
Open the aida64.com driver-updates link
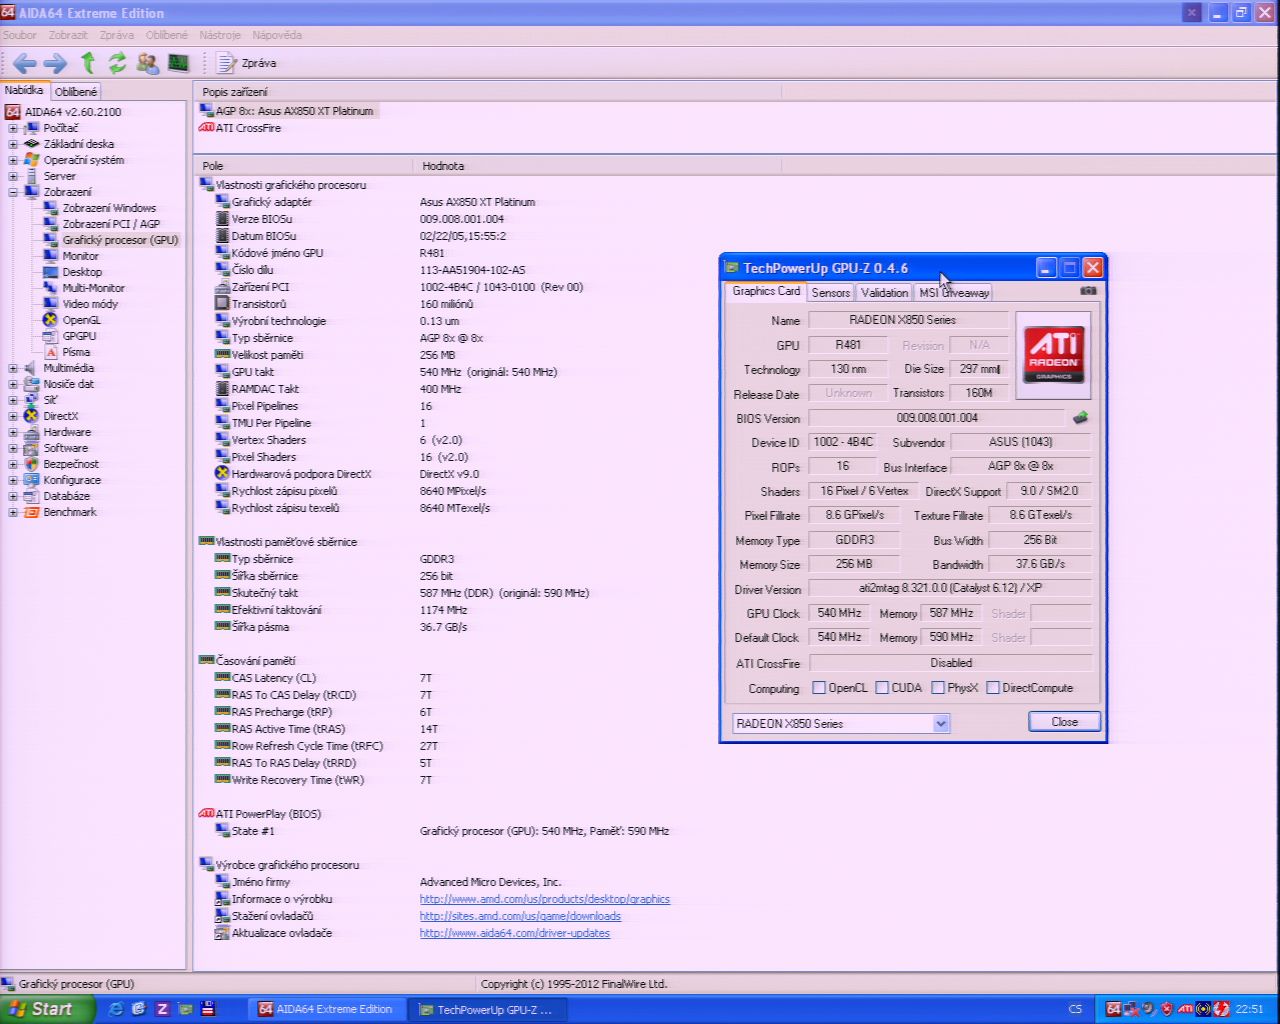515,933
